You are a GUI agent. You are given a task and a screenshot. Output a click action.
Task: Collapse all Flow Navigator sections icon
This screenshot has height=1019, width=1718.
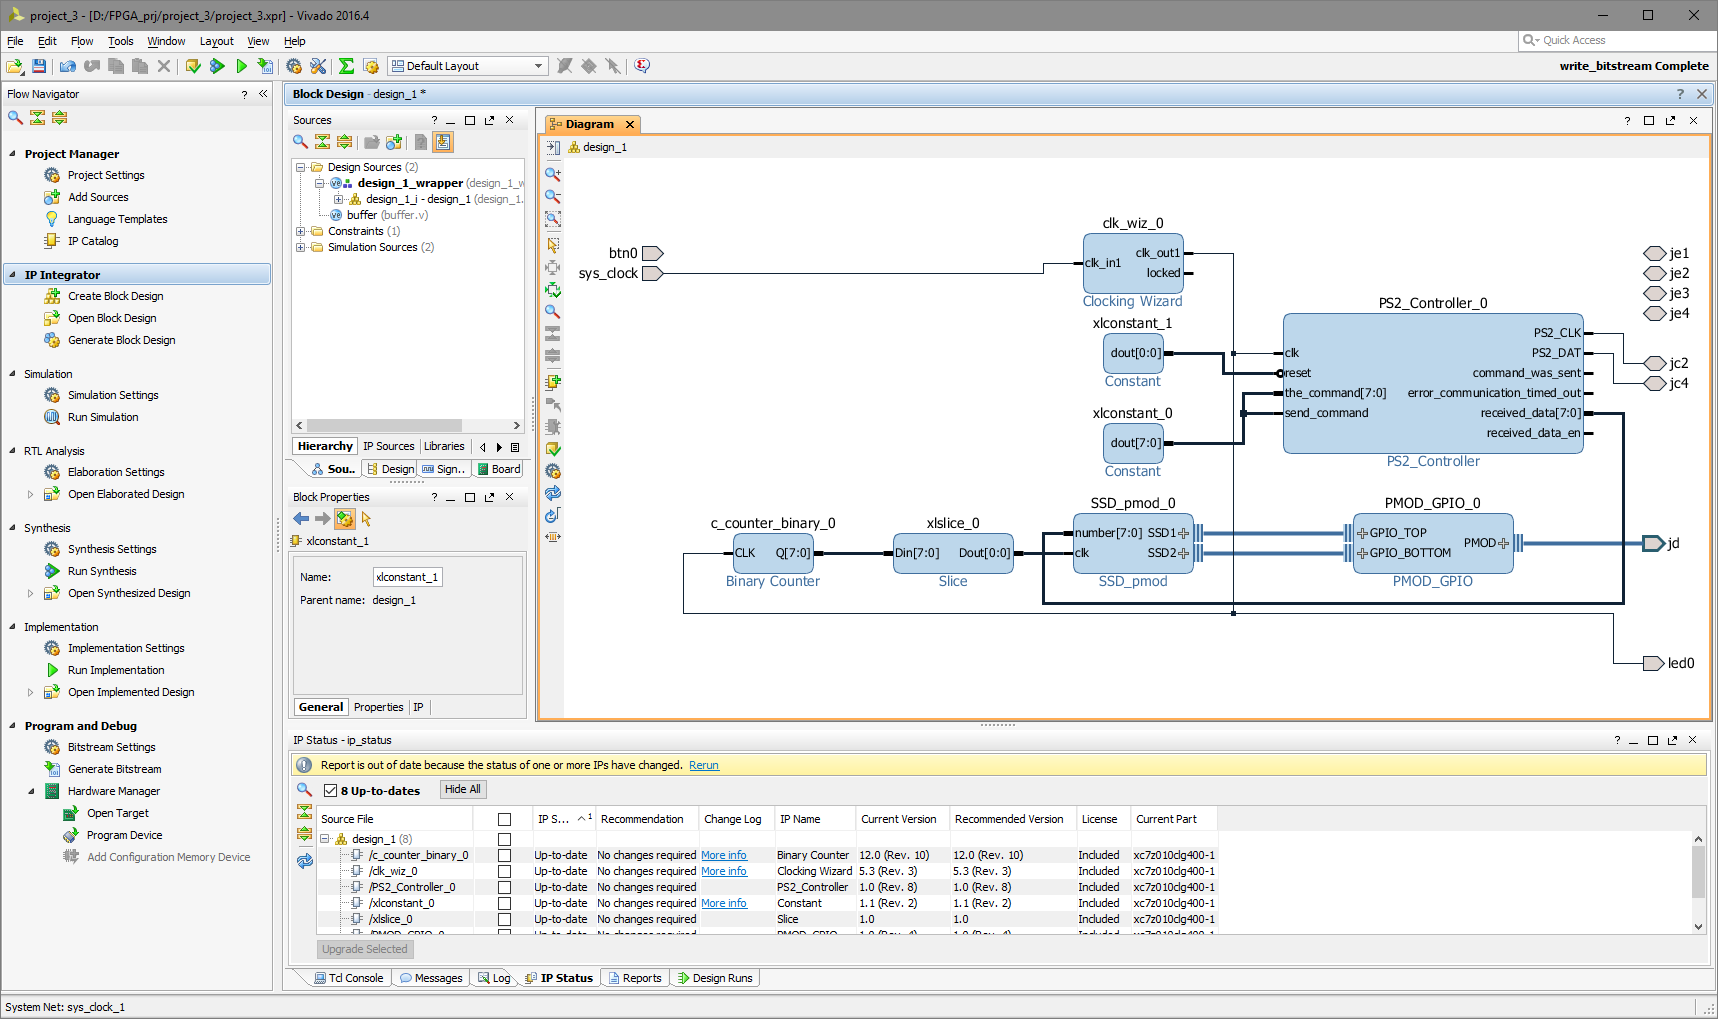pyautogui.click(x=37, y=117)
